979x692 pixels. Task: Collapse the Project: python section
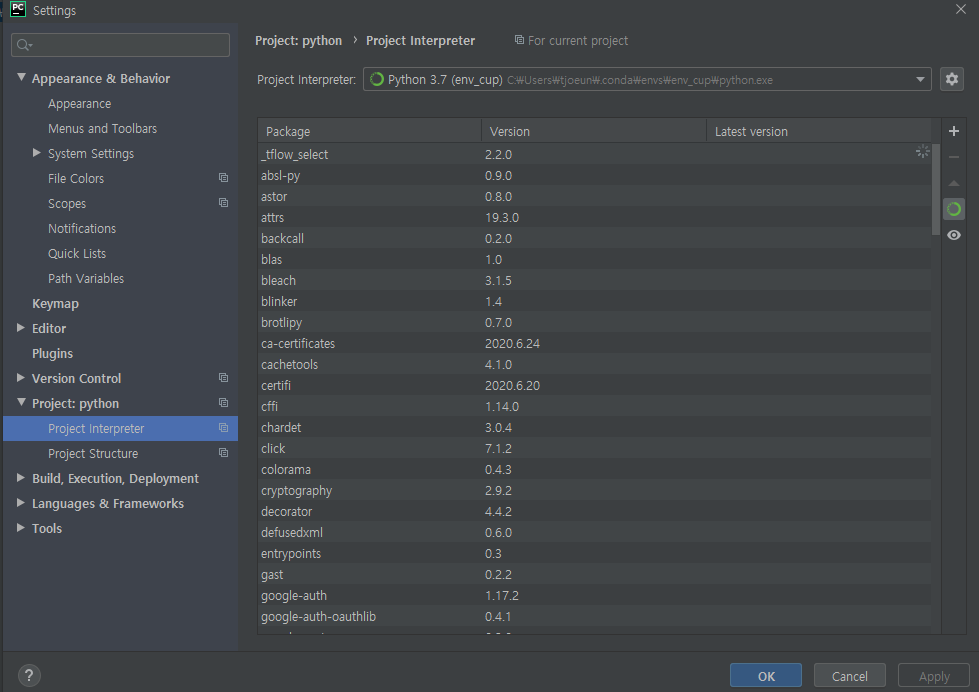coord(21,402)
